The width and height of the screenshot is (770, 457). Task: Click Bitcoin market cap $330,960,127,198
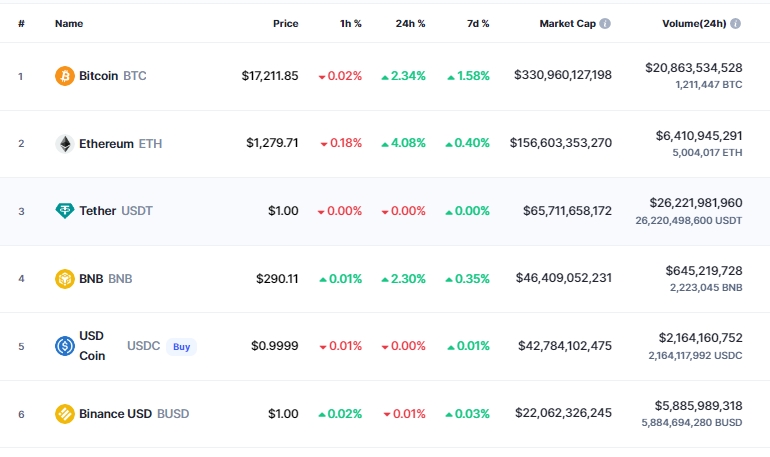coord(563,75)
